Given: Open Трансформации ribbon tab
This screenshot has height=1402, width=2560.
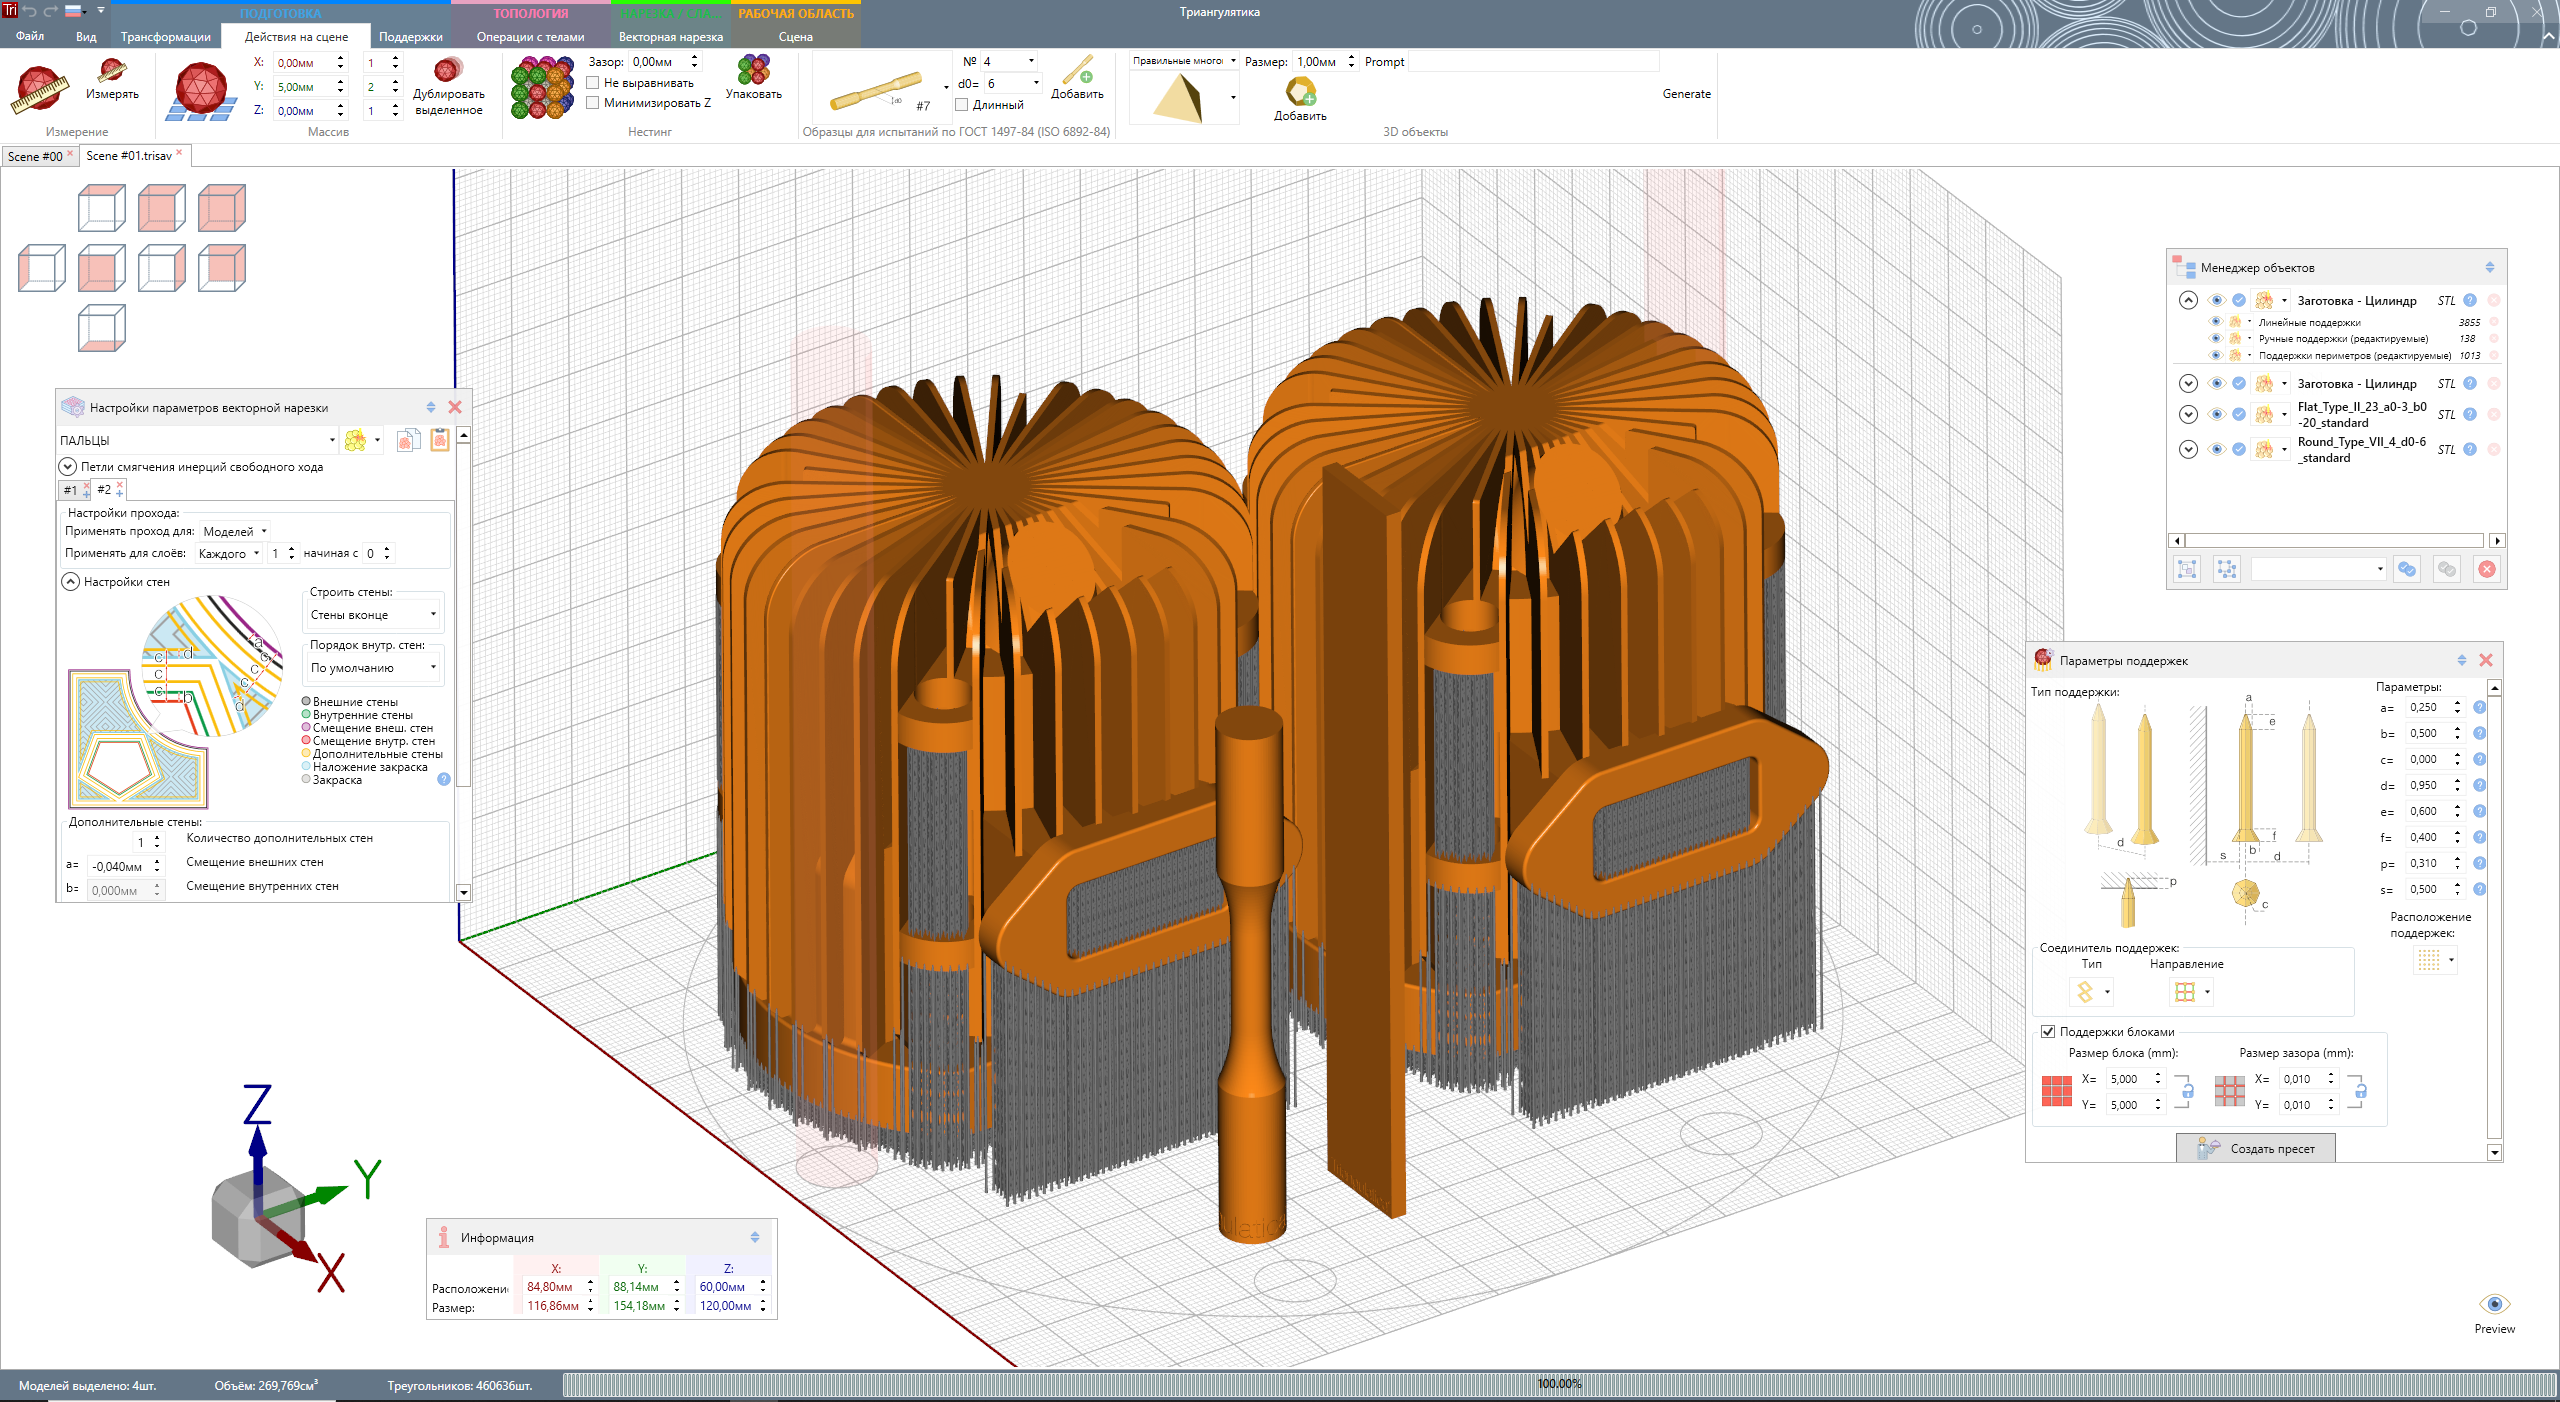Looking at the screenshot, I should coord(166,37).
